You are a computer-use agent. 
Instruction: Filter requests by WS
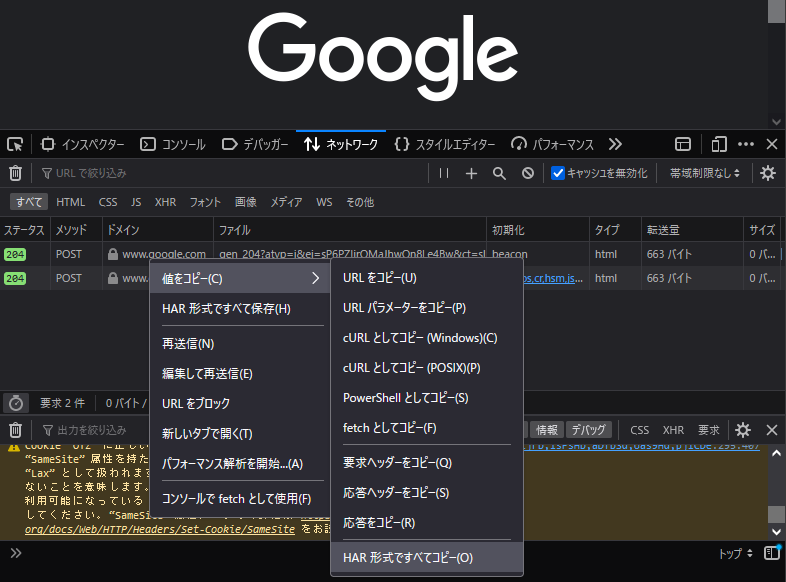pyautogui.click(x=324, y=202)
